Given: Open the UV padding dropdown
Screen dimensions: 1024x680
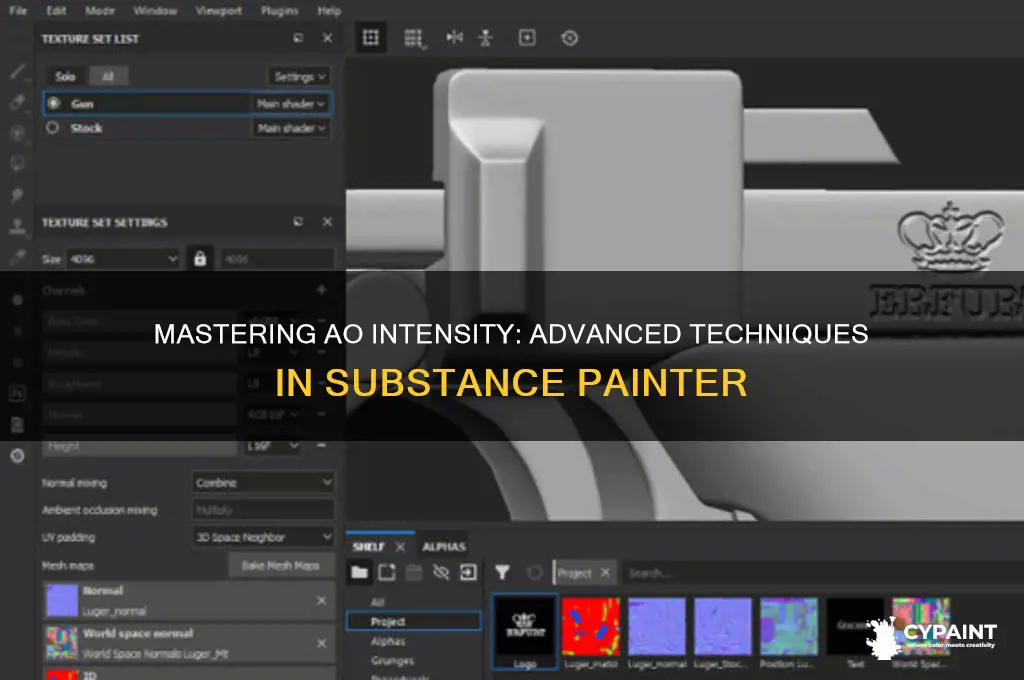Looking at the screenshot, I should coord(264,537).
